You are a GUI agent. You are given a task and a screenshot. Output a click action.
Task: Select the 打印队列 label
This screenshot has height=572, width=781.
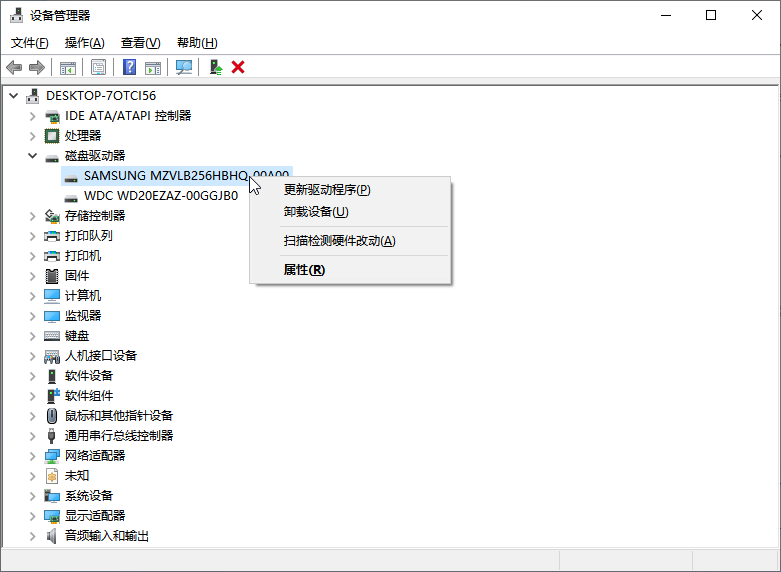pyautogui.click(x=89, y=236)
